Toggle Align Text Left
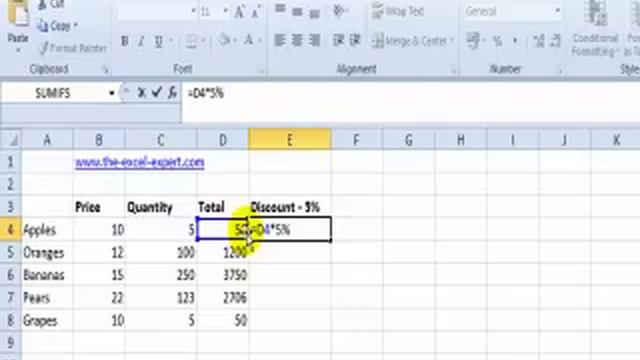The width and height of the screenshot is (640, 360). (x=280, y=40)
